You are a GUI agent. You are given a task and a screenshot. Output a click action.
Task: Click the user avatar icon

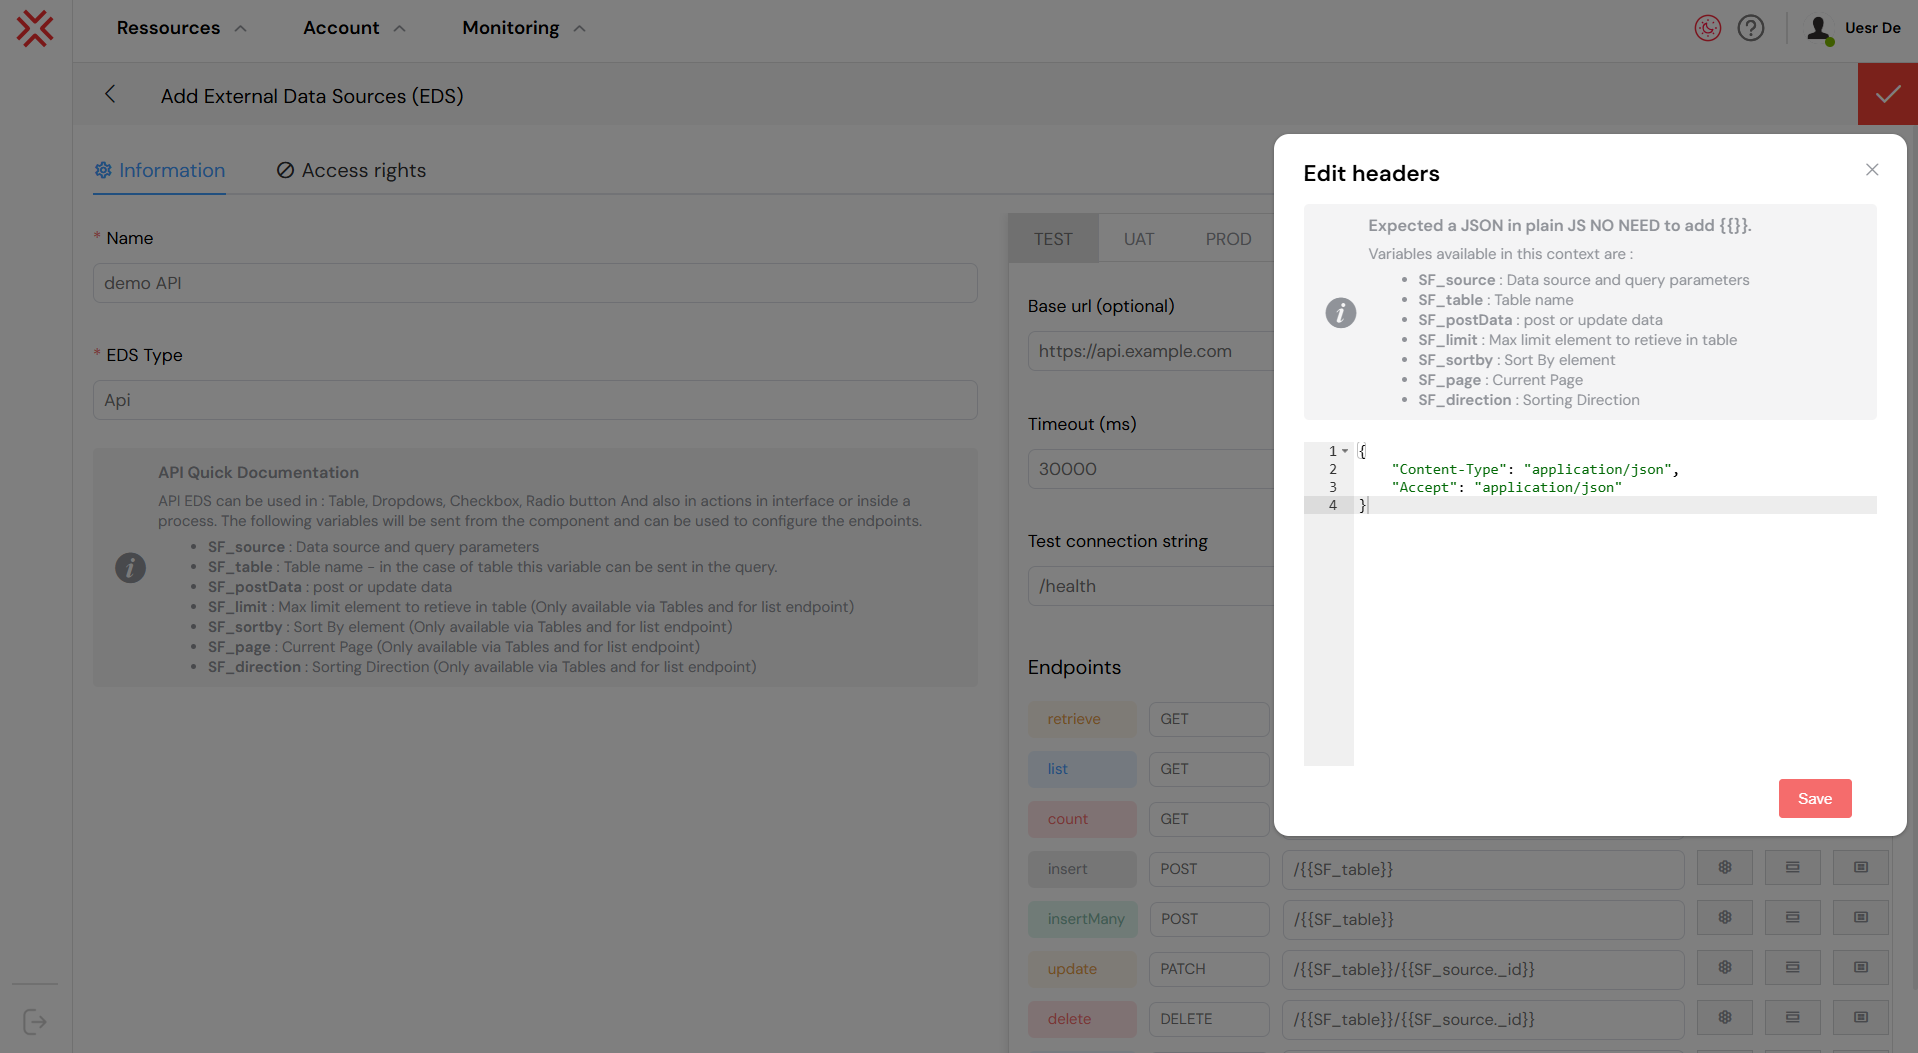pyautogui.click(x=1818, y=29)
